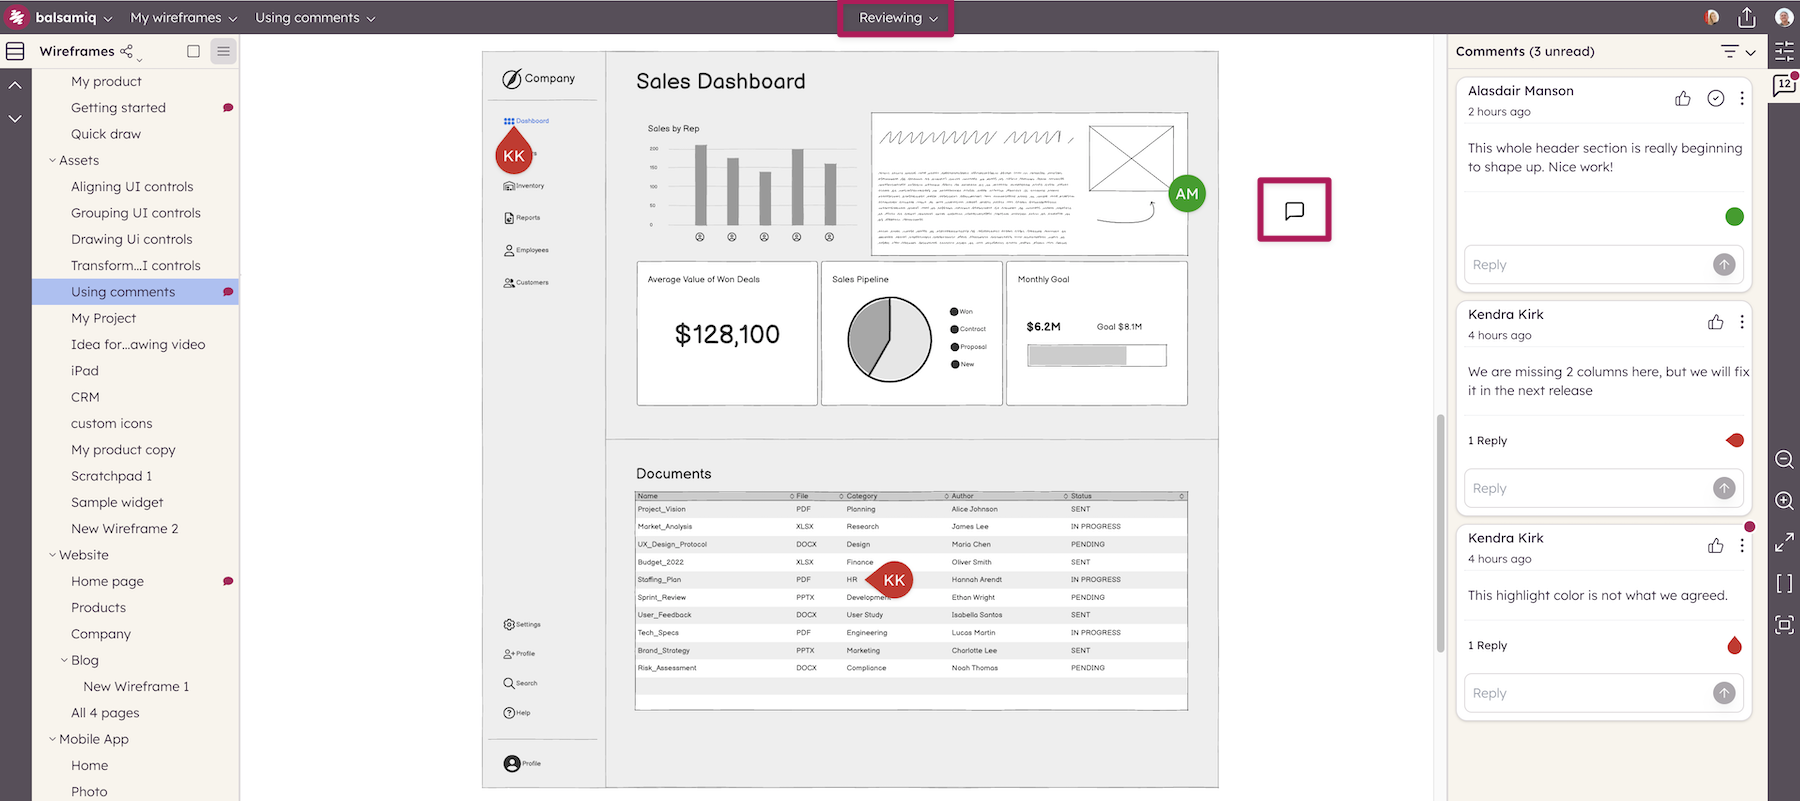1800x801 pixels.
Task: Show the 1 Reply on highlight color comment
Action: pyautogui.click(x=1487, y=646)
